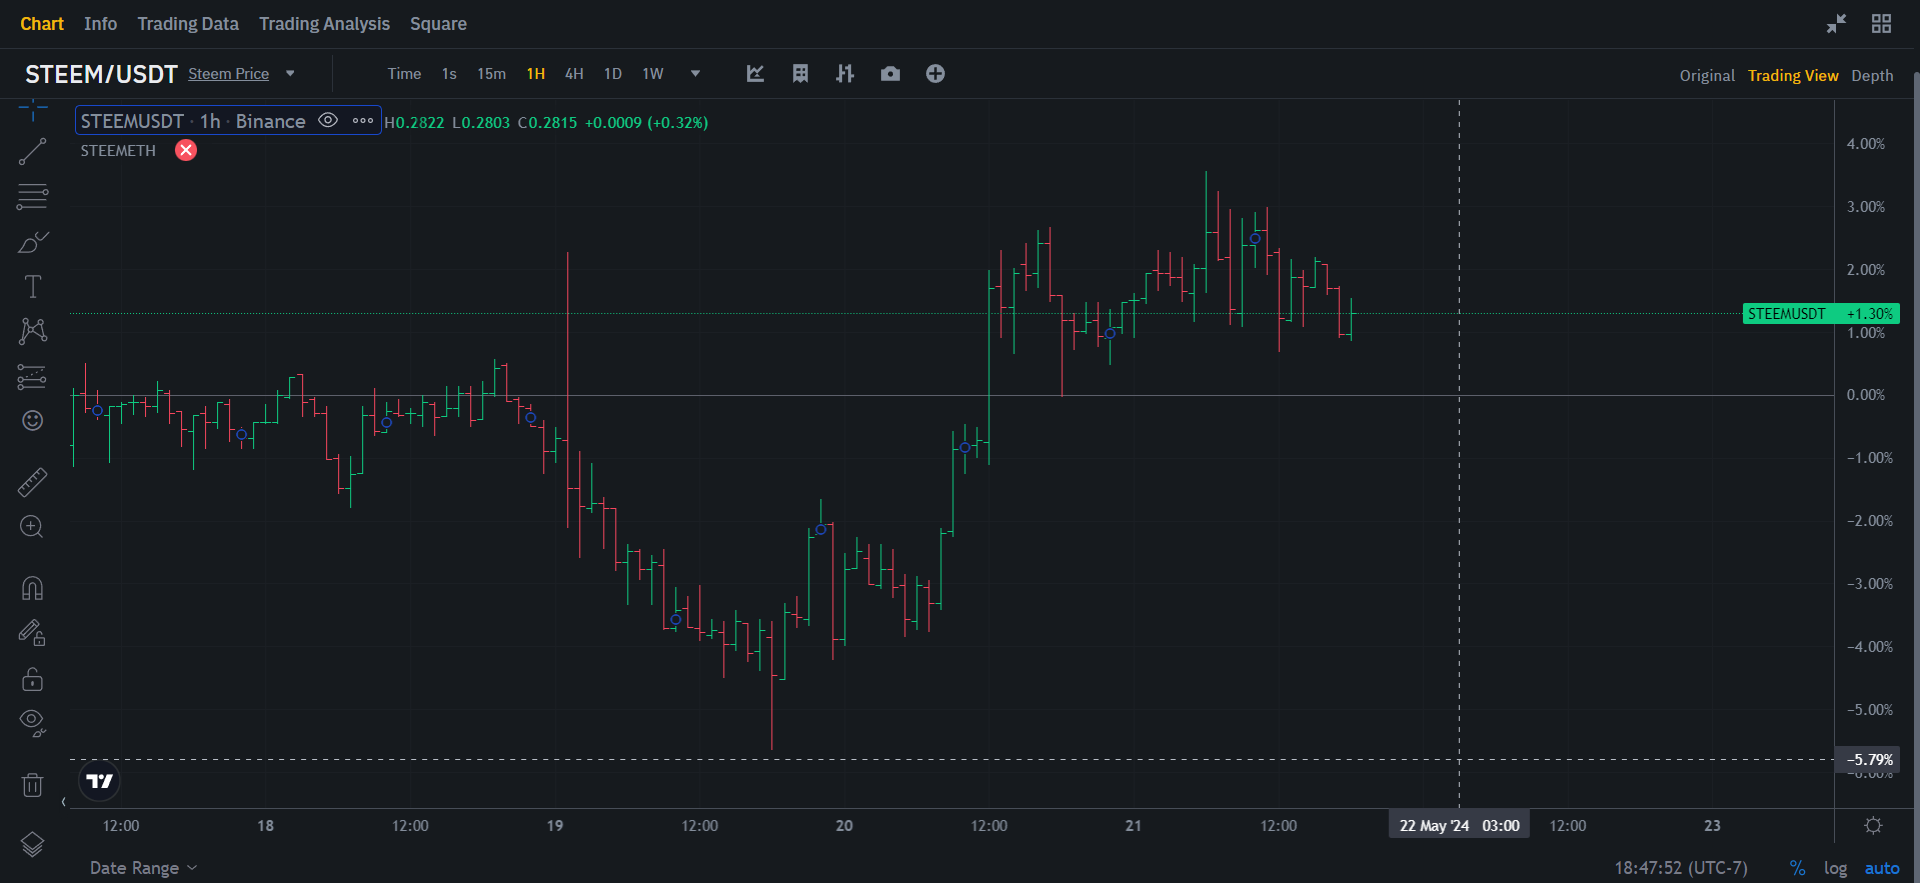Open the grid layout icon
The height and width of the screenshot is (883, 1920).
click(x=1881, y=24)
